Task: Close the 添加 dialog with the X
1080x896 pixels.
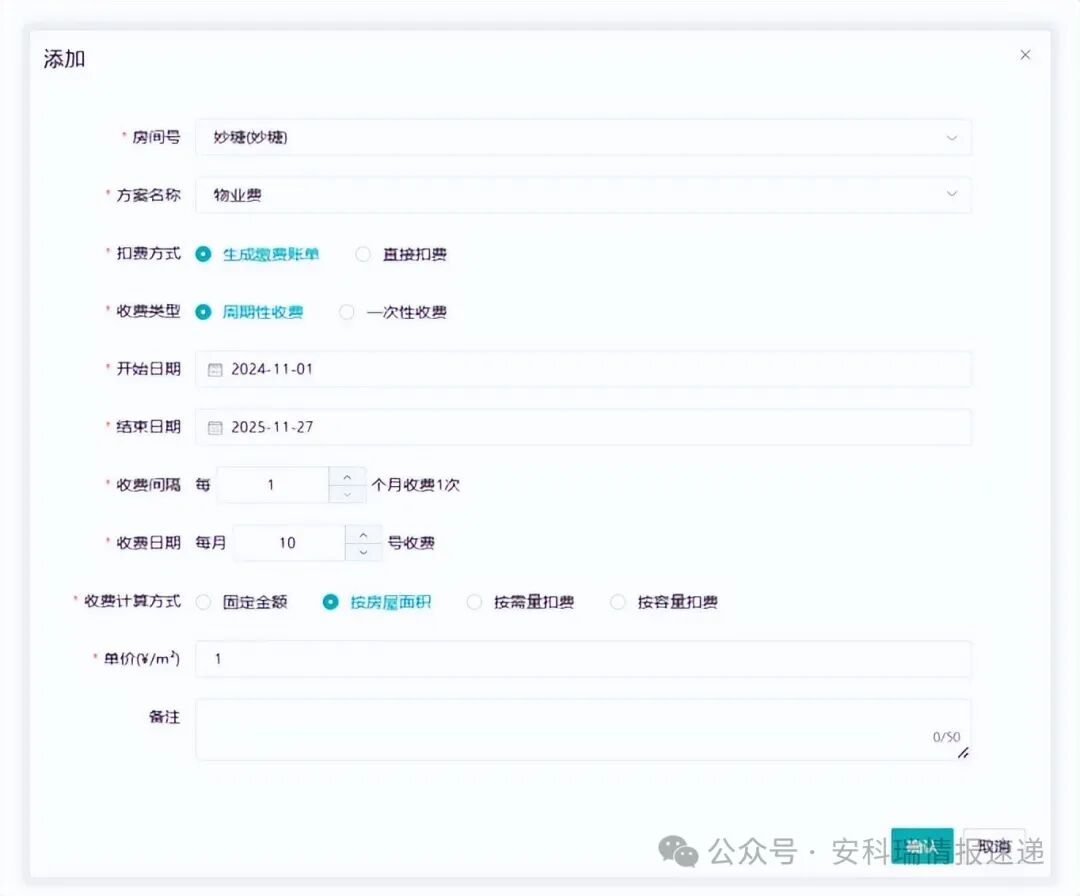Action: point(1025,55)
